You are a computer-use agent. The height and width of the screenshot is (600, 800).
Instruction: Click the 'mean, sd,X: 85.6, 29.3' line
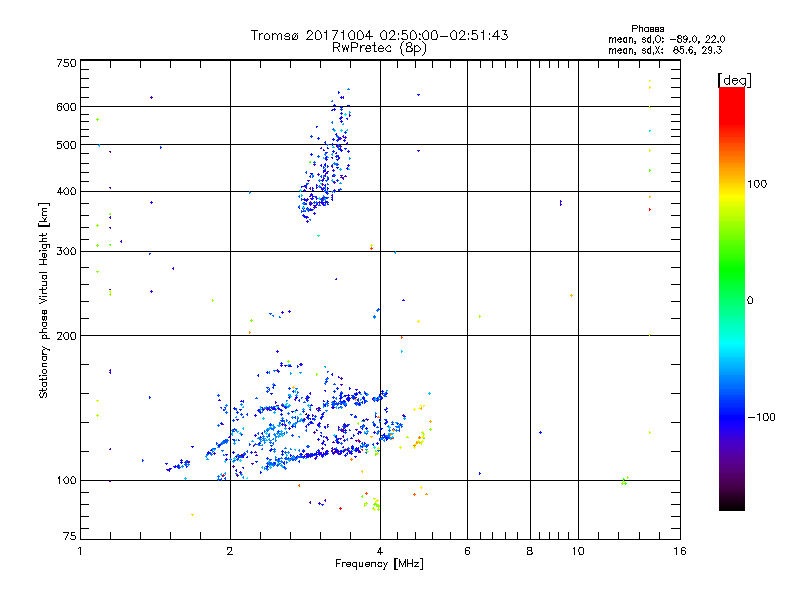665,50
